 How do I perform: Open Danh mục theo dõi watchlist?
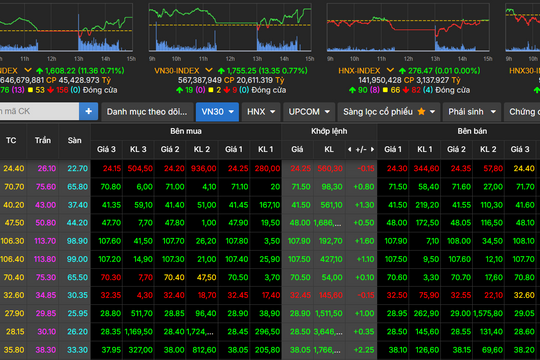[x=147, y=112]
